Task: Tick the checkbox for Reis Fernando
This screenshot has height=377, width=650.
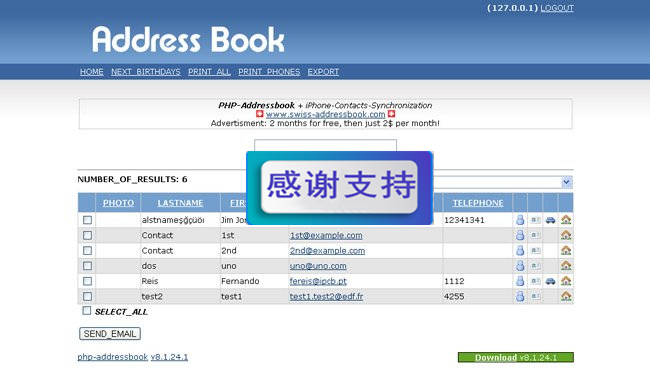Action: pyautogui.click(x=87, y=281)
